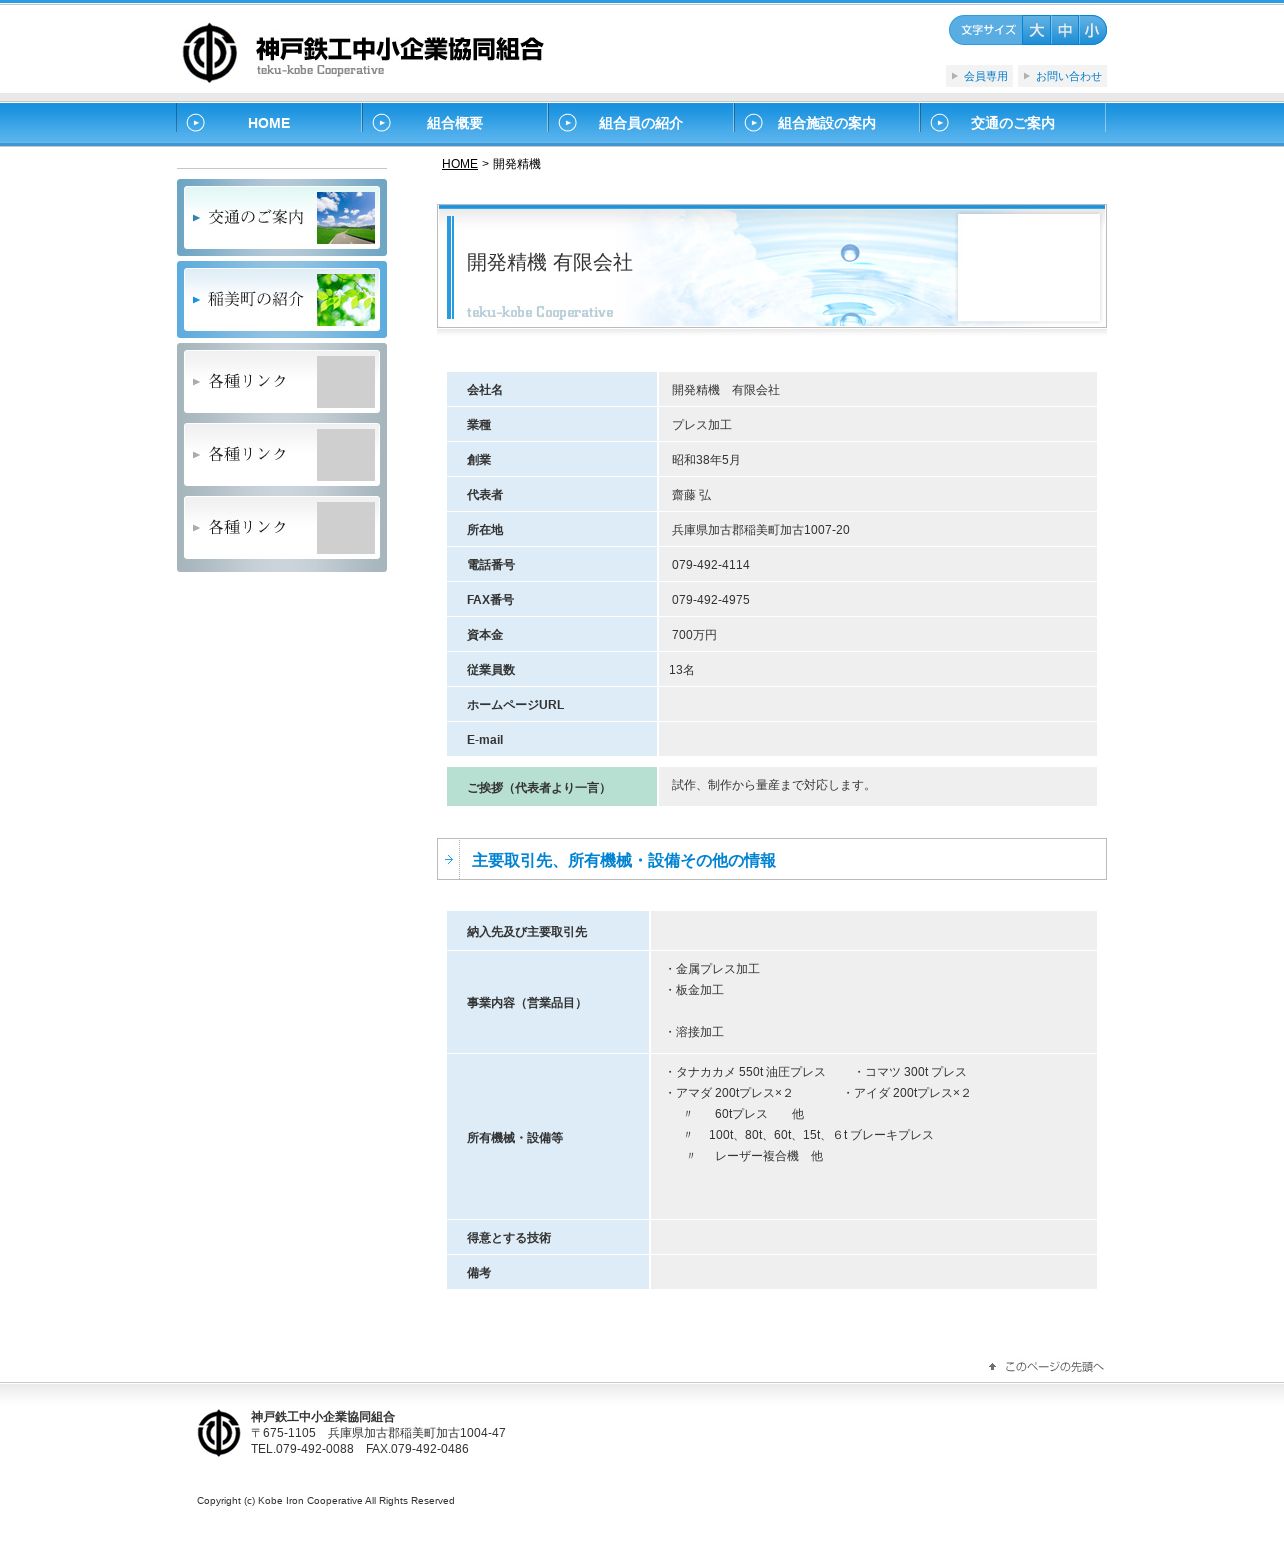Click the sky road thumbnail in sidebar
1284x1560 pixels.
[x=346, y=218]
